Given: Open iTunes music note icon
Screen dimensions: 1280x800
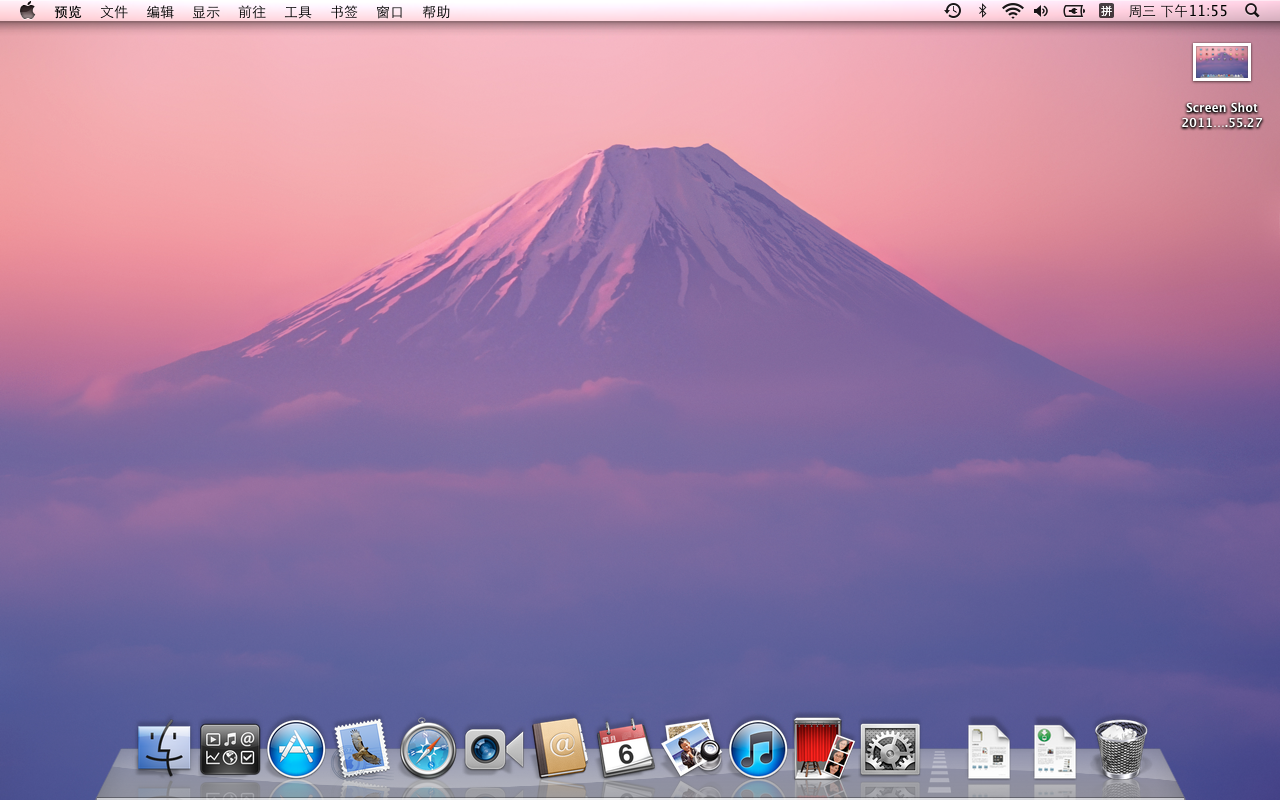Looking at the screenshot, I should (x=758, y=749).
